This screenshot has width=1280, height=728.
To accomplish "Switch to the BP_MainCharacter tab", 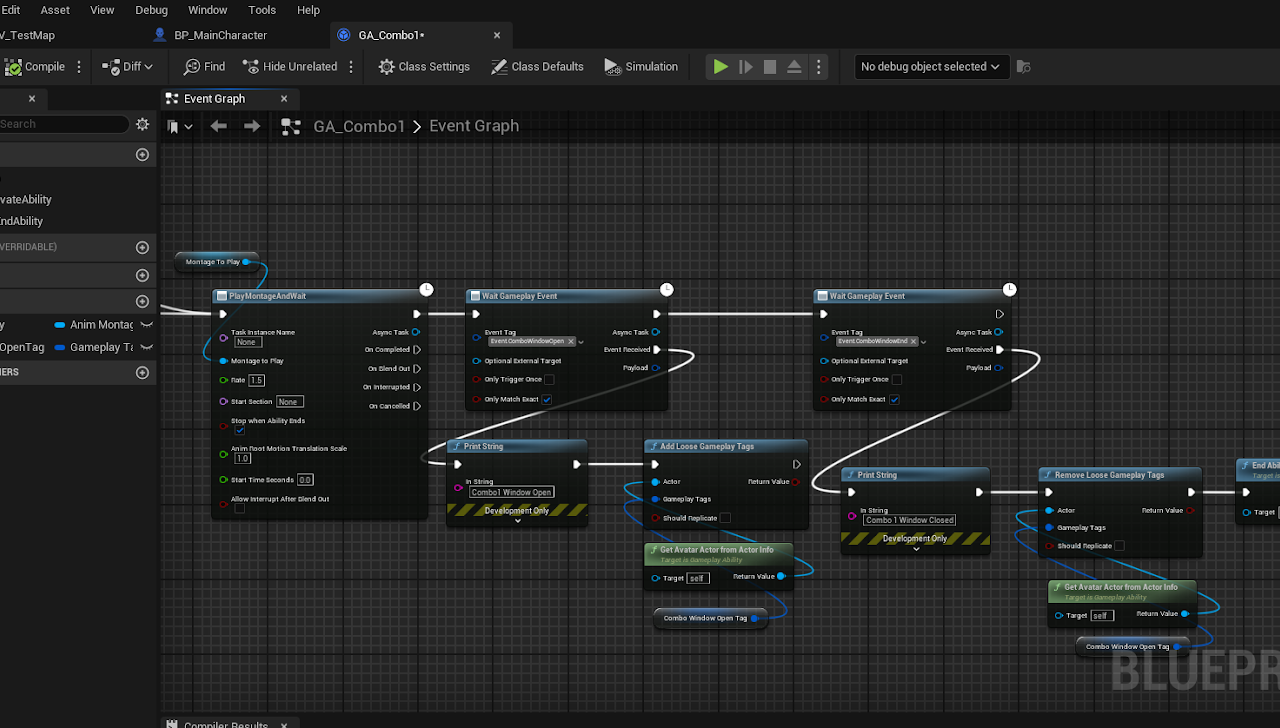I will 220,35.
